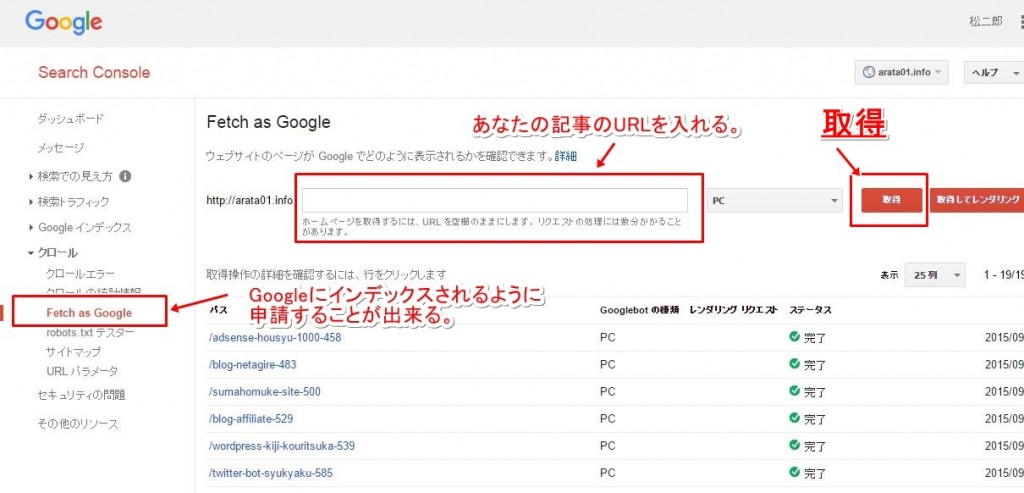Open the ヘルプ help dropdown
This screenshot has height=493, width=1024.
click(993, 72)
